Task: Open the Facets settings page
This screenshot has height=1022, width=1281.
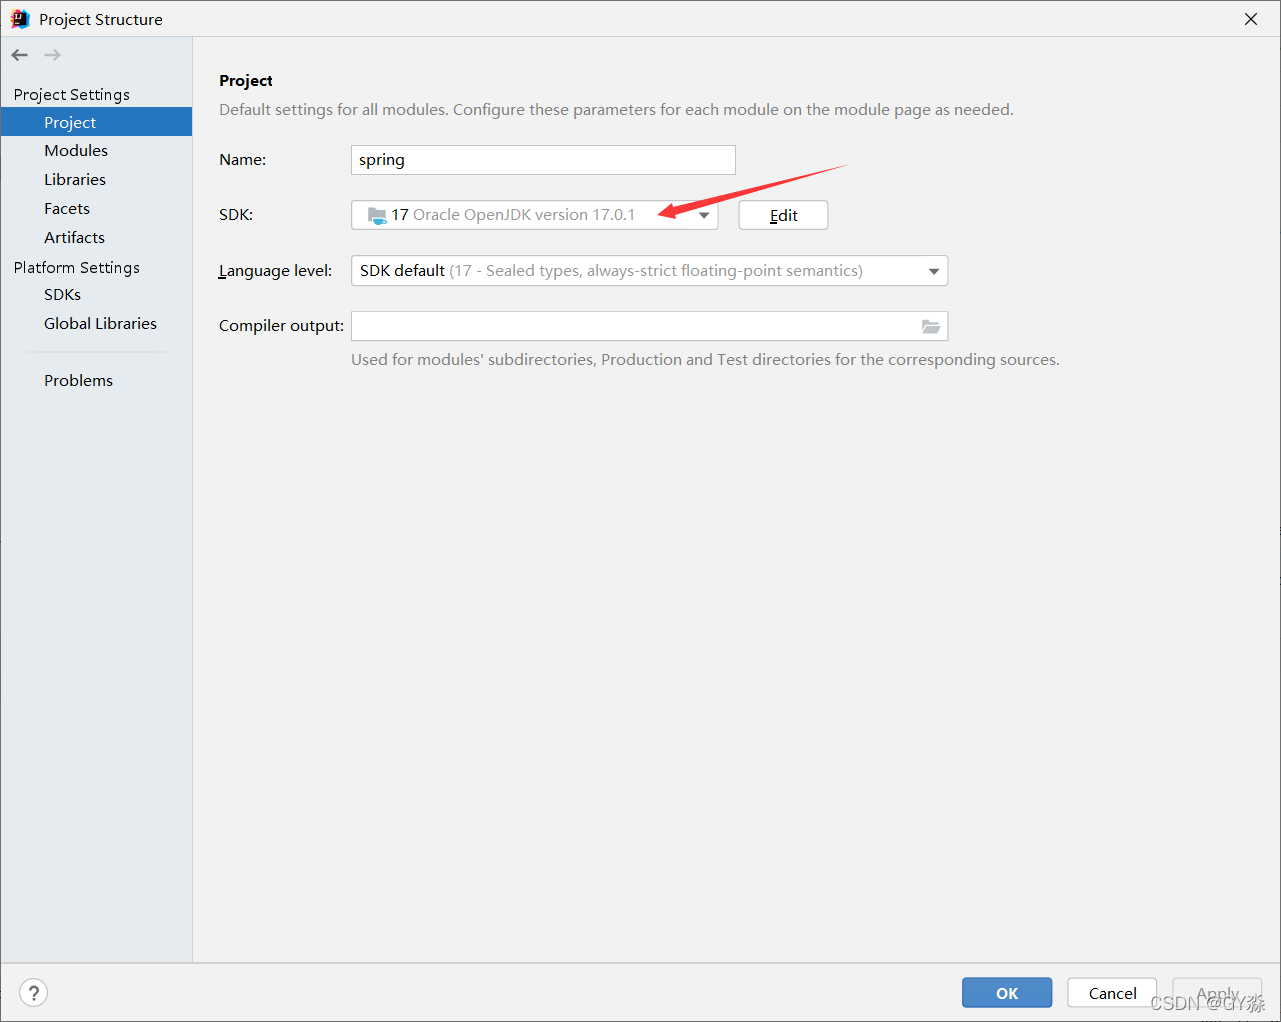Action: 67,208
